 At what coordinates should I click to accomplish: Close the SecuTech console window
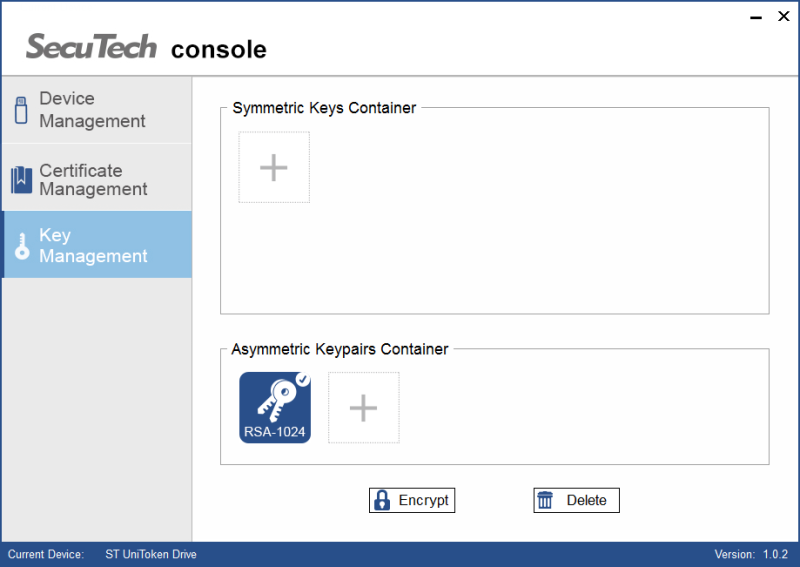tap(784, 16)
